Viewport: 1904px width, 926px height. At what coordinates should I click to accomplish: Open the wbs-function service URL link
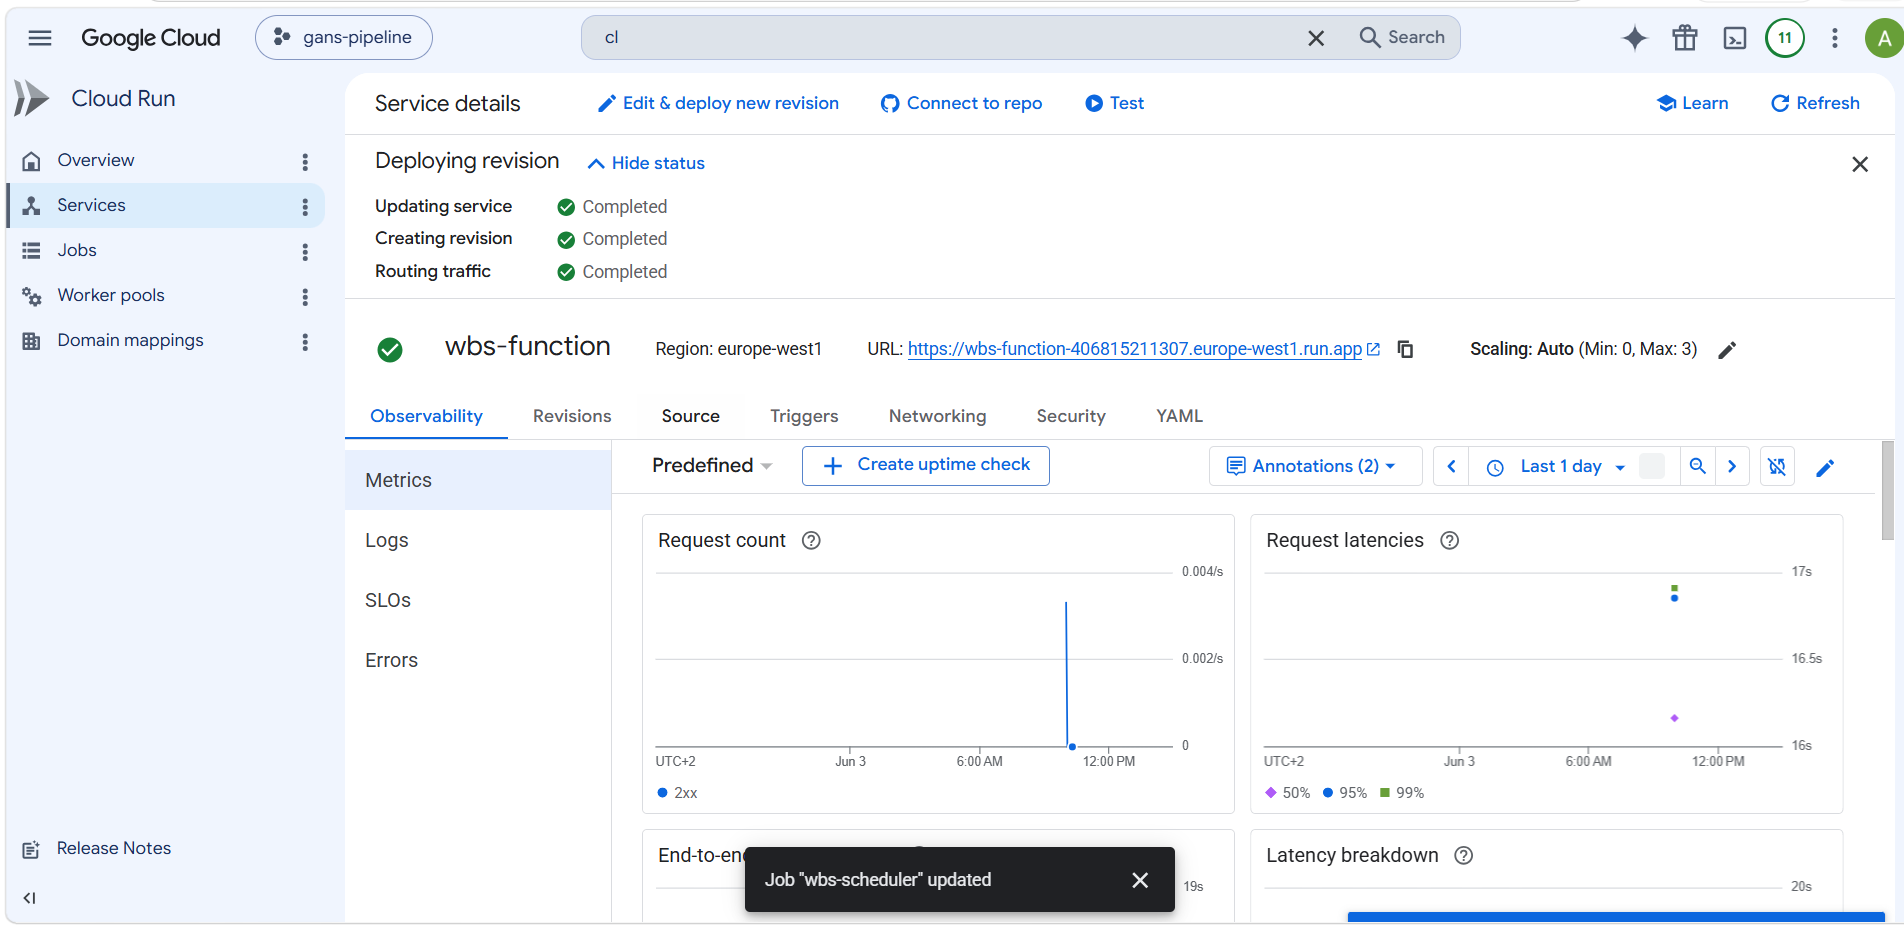click(x=1134, y=349)
